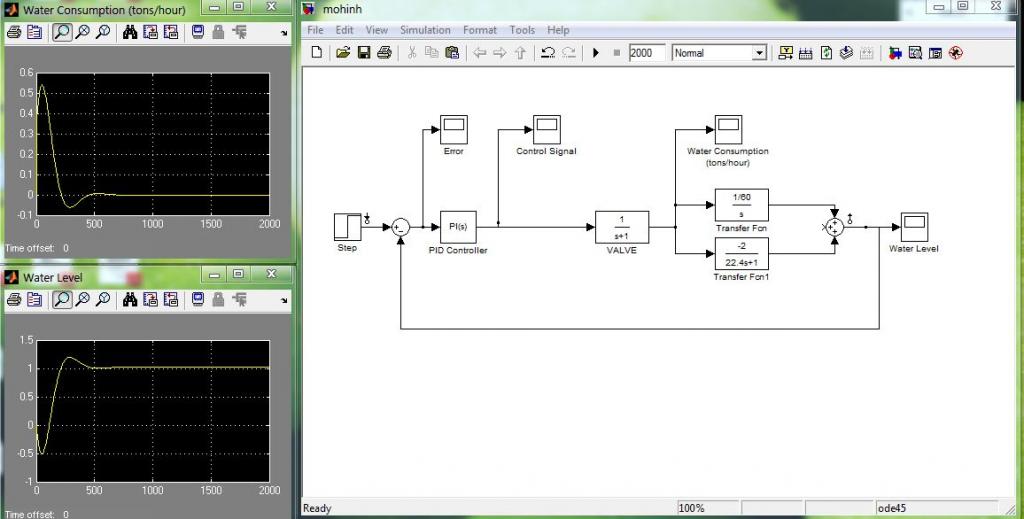Open the File menu

pyautogui.click(x=315, y=30)
